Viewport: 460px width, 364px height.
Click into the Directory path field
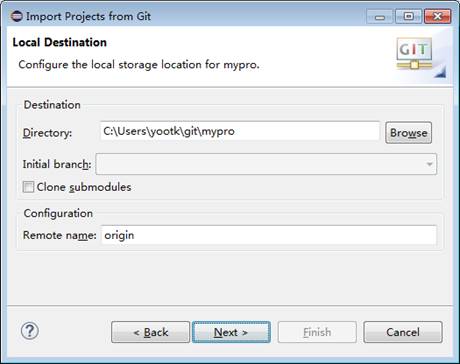click(240, 131)
